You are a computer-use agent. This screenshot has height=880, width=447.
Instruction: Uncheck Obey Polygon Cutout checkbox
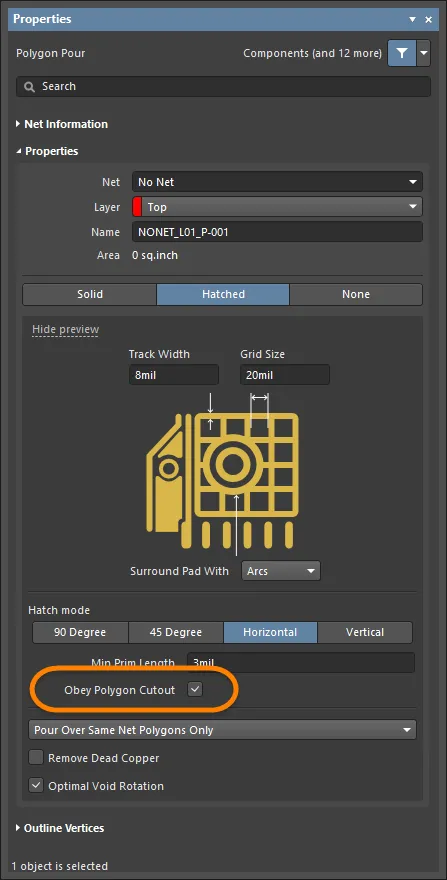[195, 690]
